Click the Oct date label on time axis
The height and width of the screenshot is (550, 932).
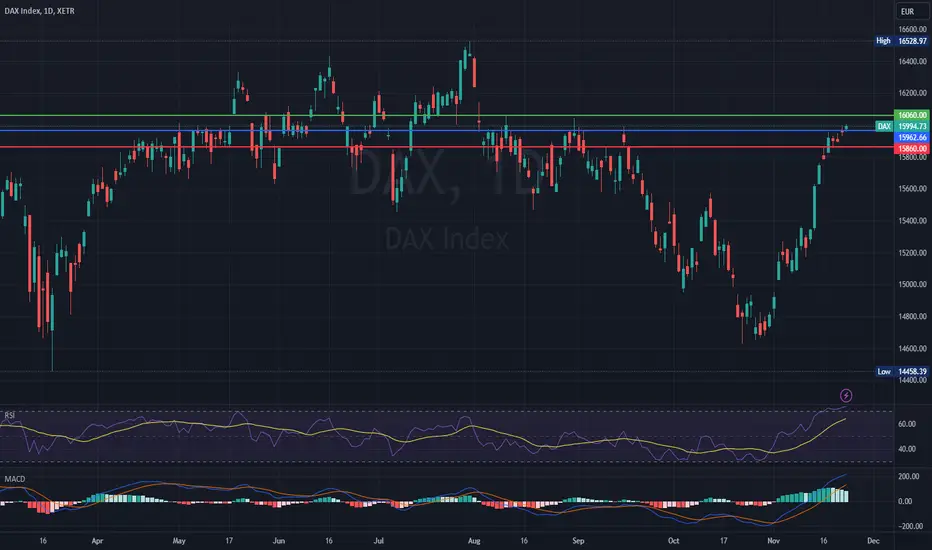pos(673,541)
